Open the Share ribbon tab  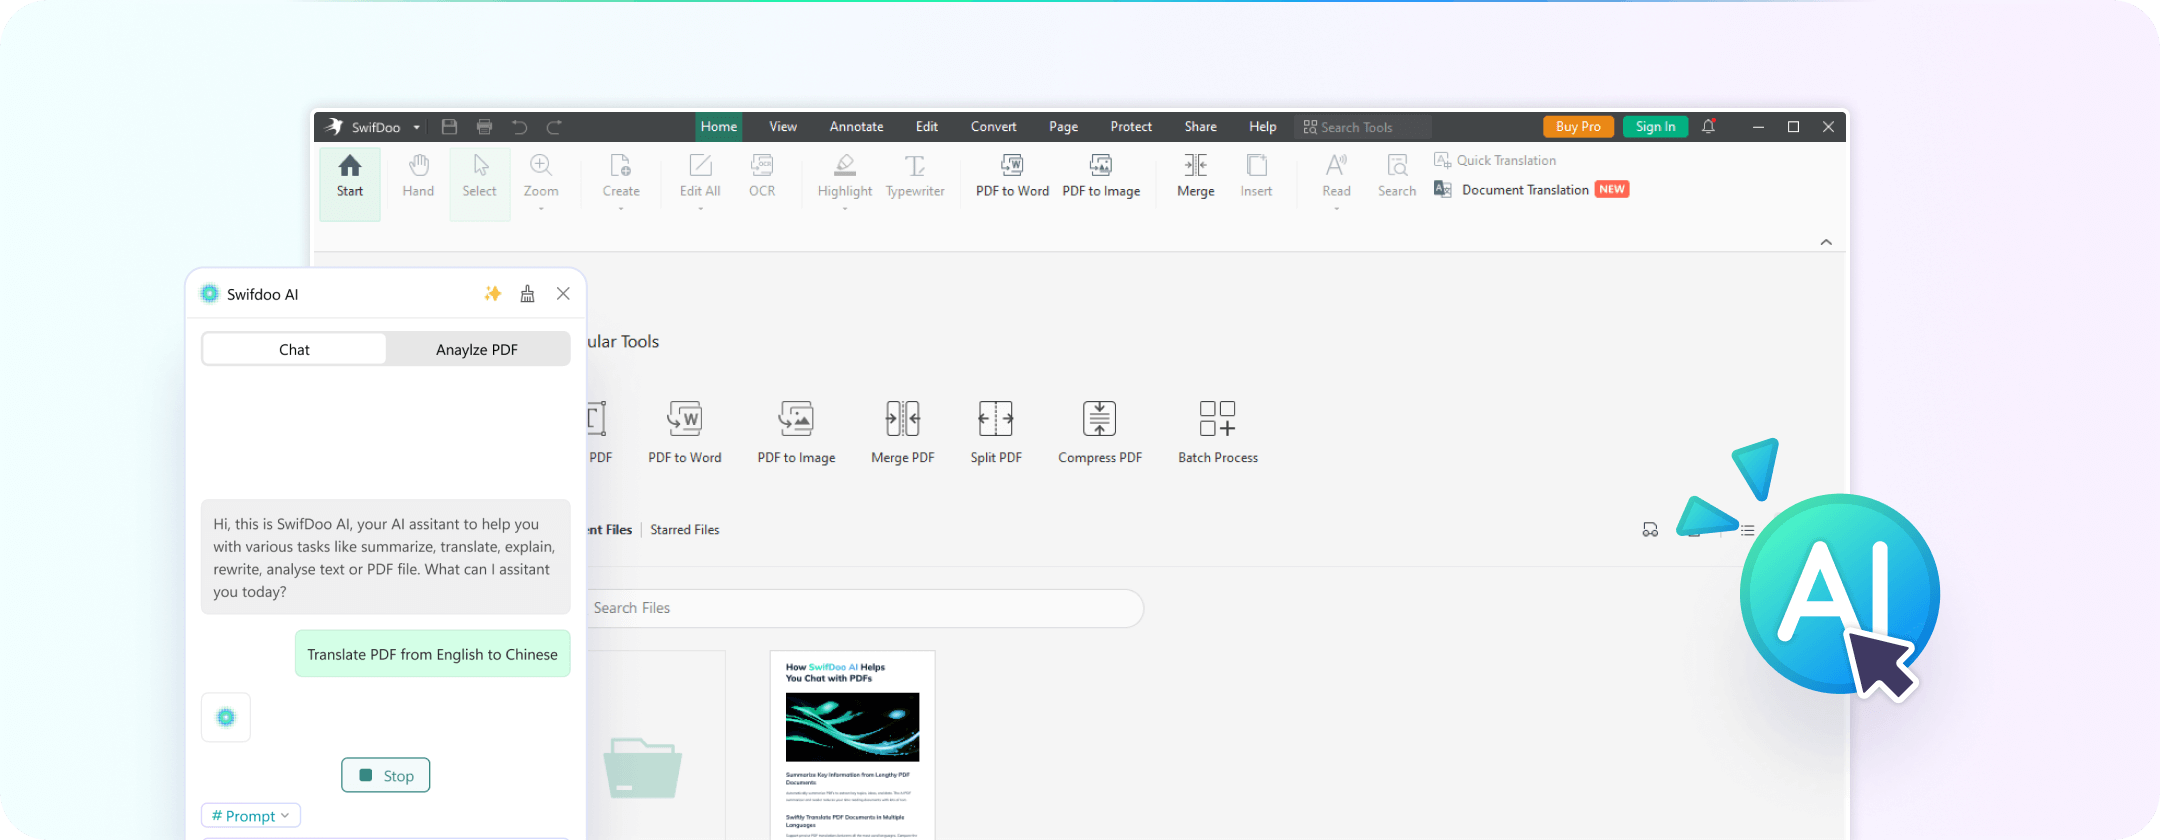pos(1201,127)
